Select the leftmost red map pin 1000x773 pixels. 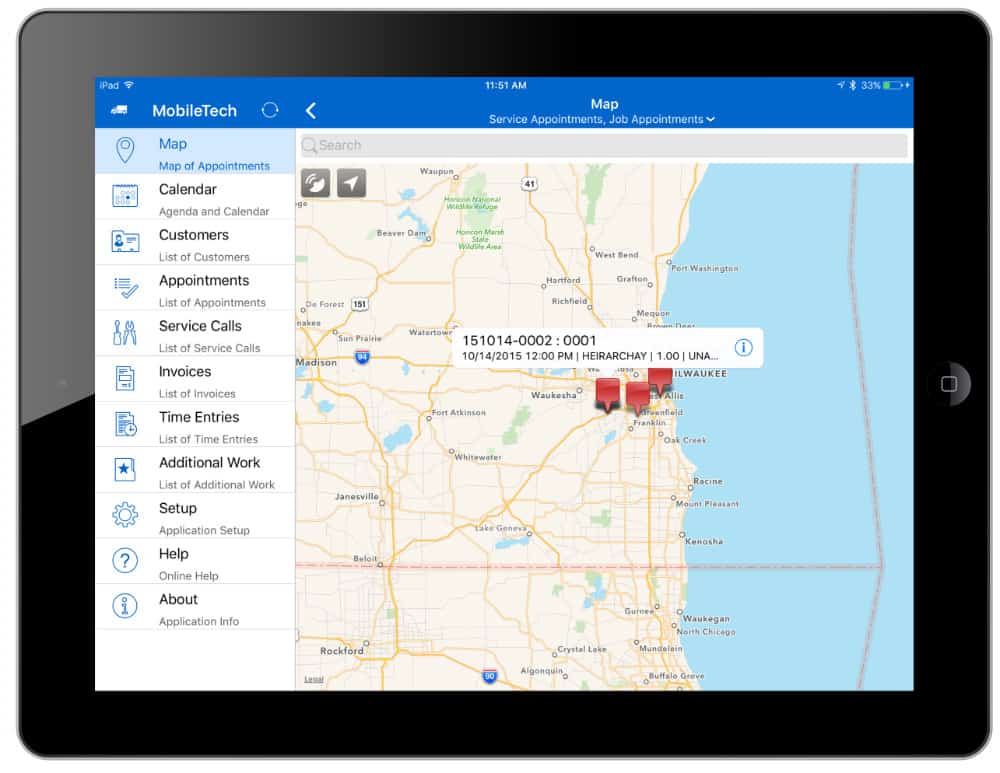607,394
